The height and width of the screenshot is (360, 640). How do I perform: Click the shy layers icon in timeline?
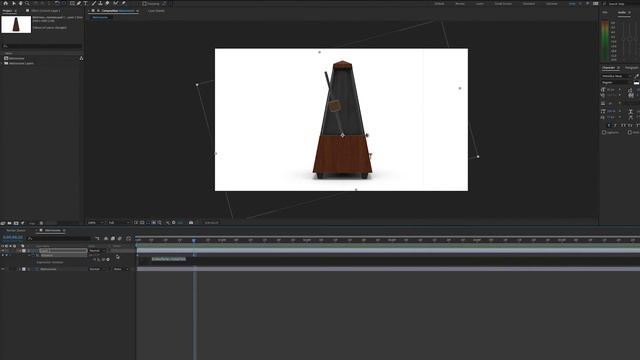(x=106, y=238)
